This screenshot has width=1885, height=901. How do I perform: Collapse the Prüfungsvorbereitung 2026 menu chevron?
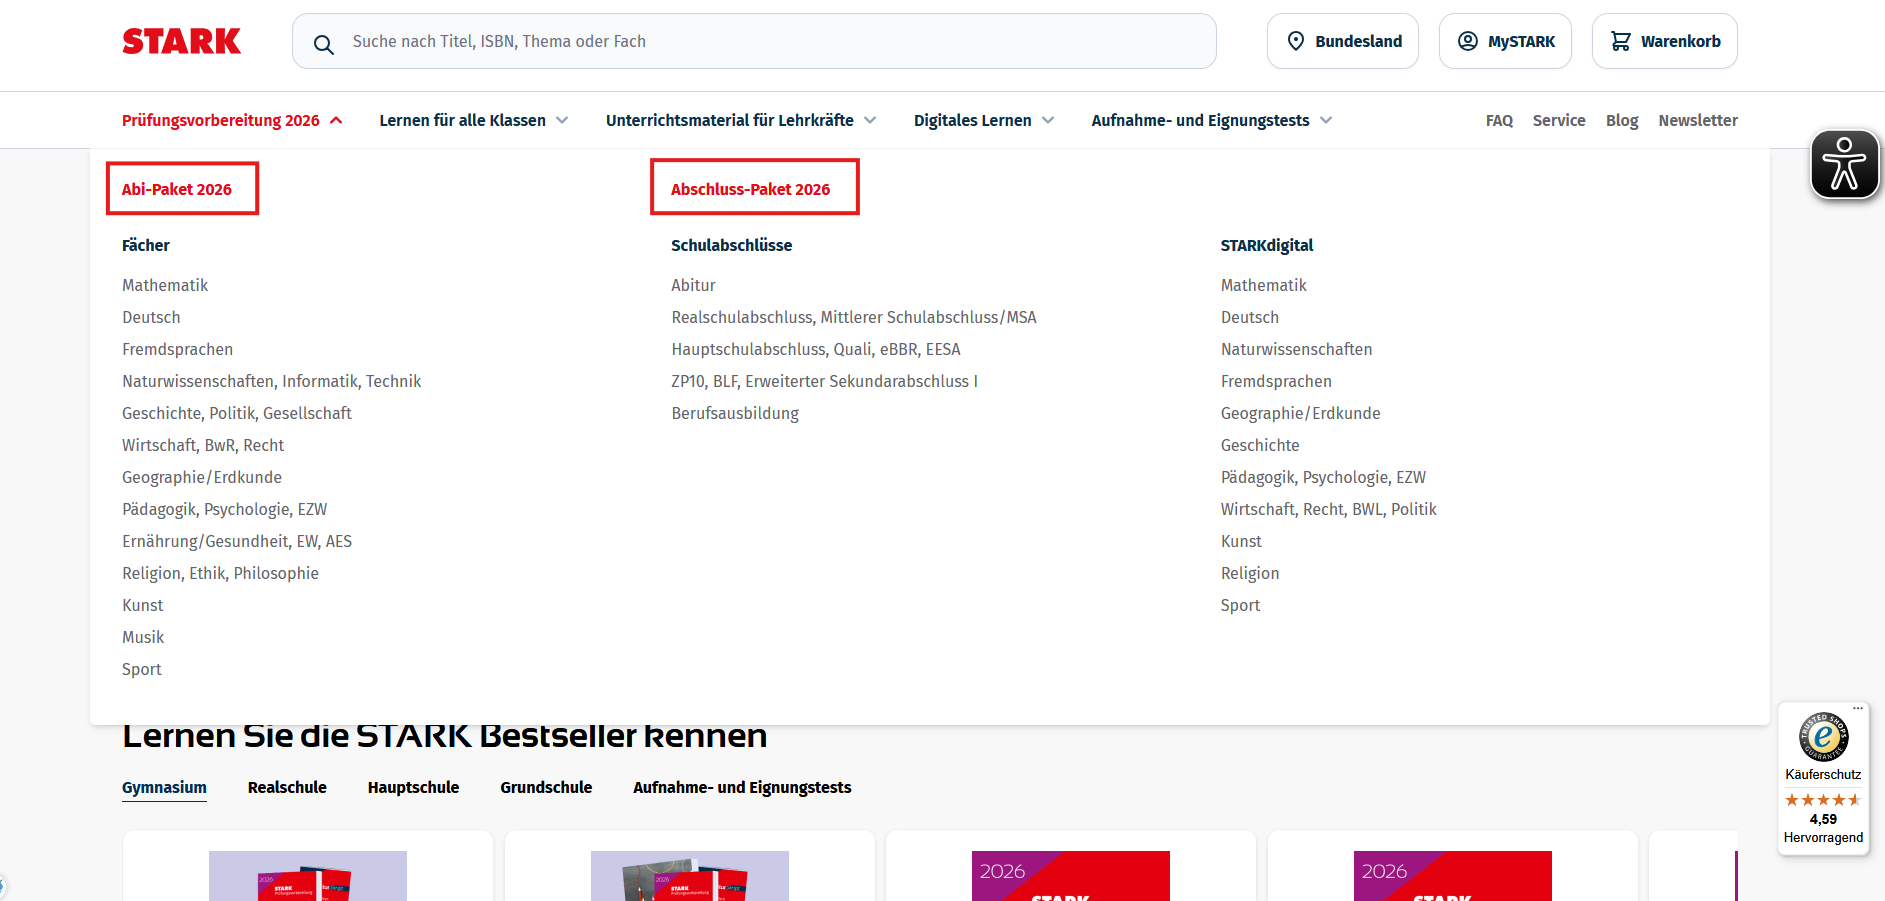336,119
